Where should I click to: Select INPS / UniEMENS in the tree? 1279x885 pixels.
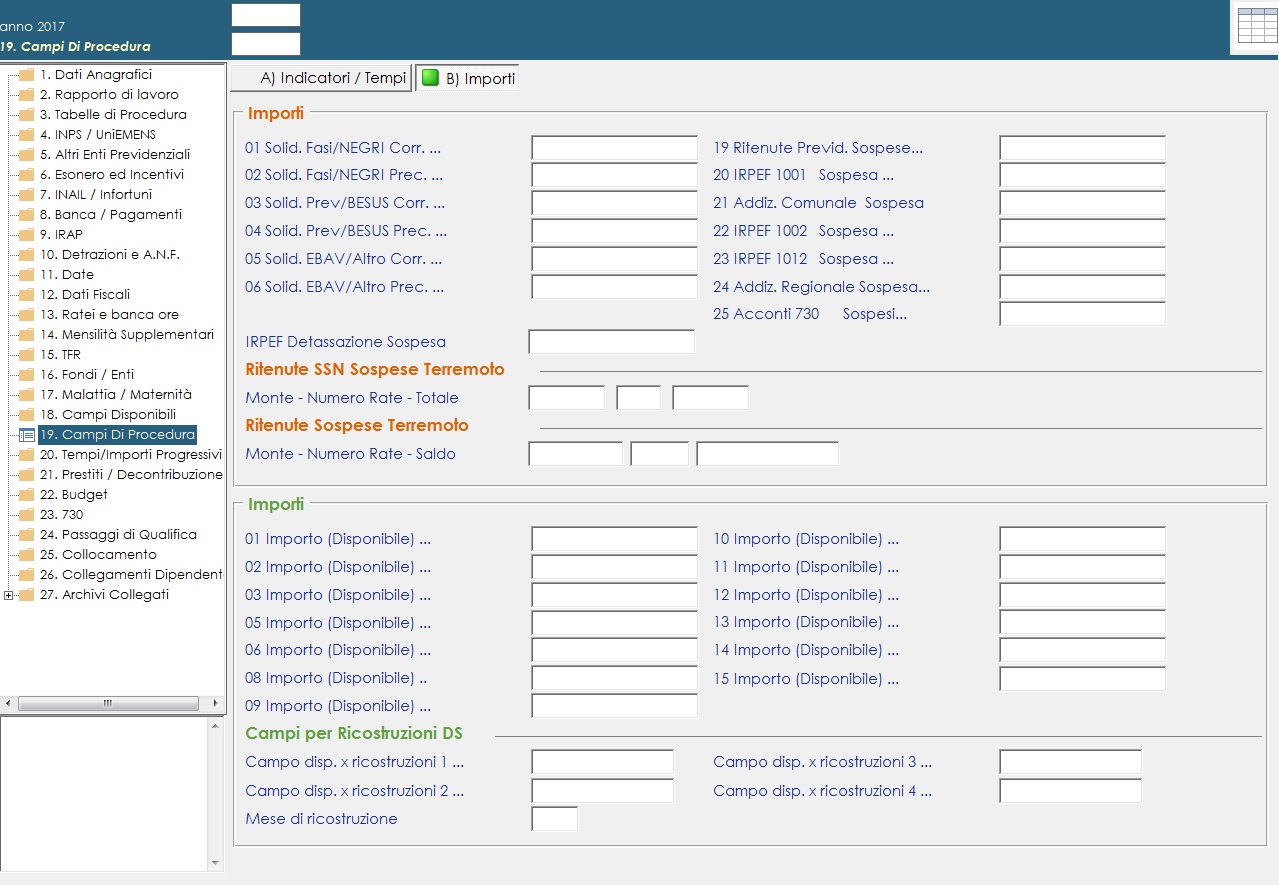coord(98,135)
